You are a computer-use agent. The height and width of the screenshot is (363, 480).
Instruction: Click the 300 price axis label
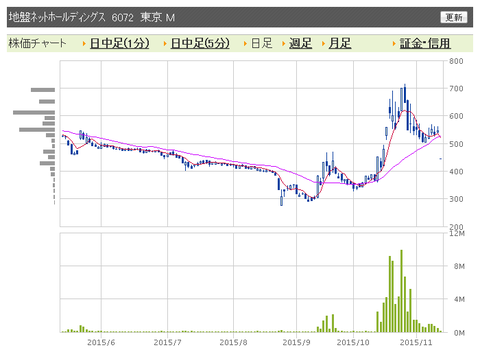click(456, 199)
